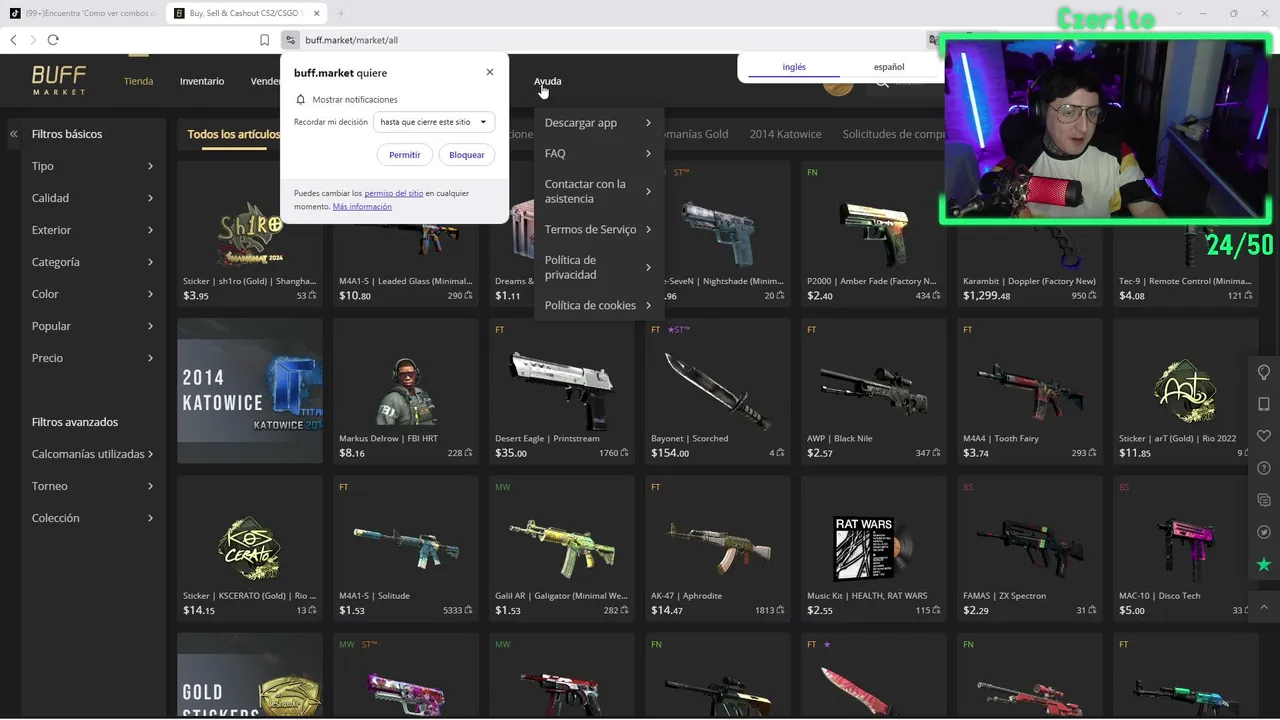
Task: Select the inglés translation tab
Action: [x=794, y=67]
